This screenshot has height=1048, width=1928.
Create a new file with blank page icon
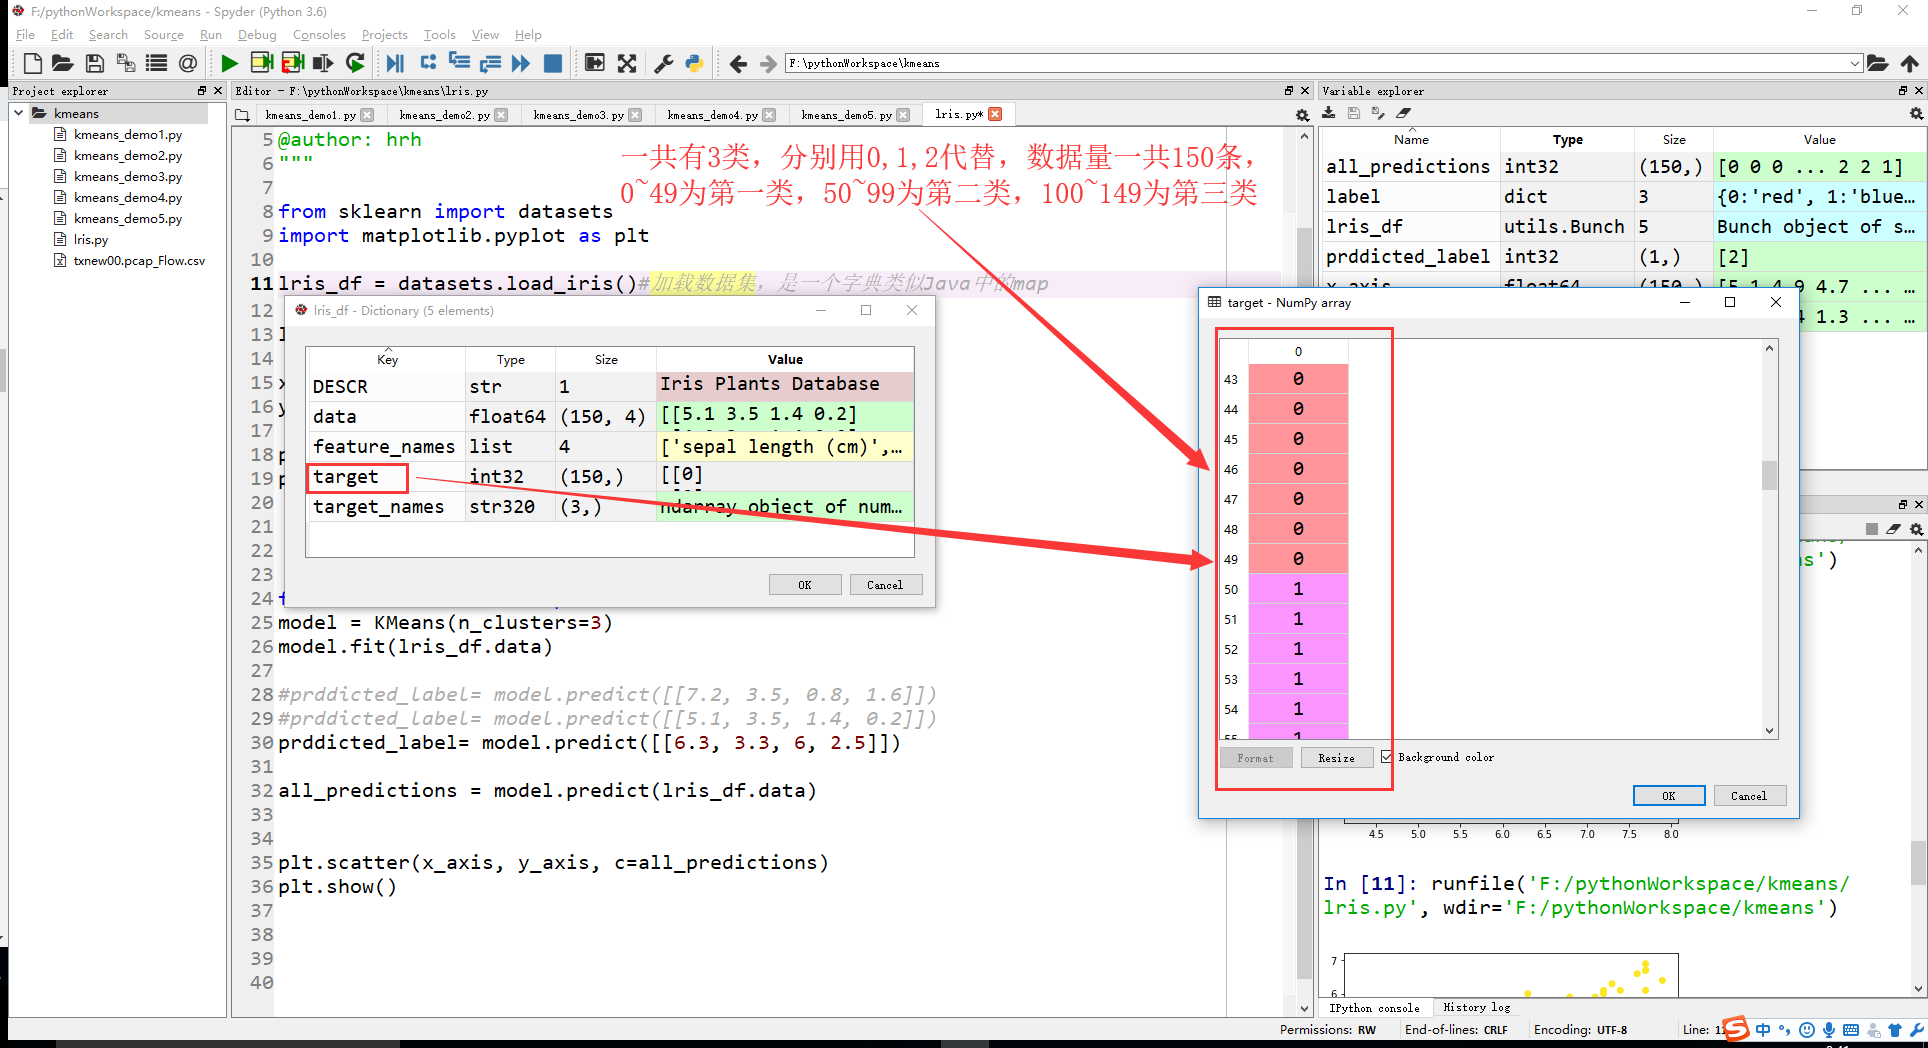[31, 62]
